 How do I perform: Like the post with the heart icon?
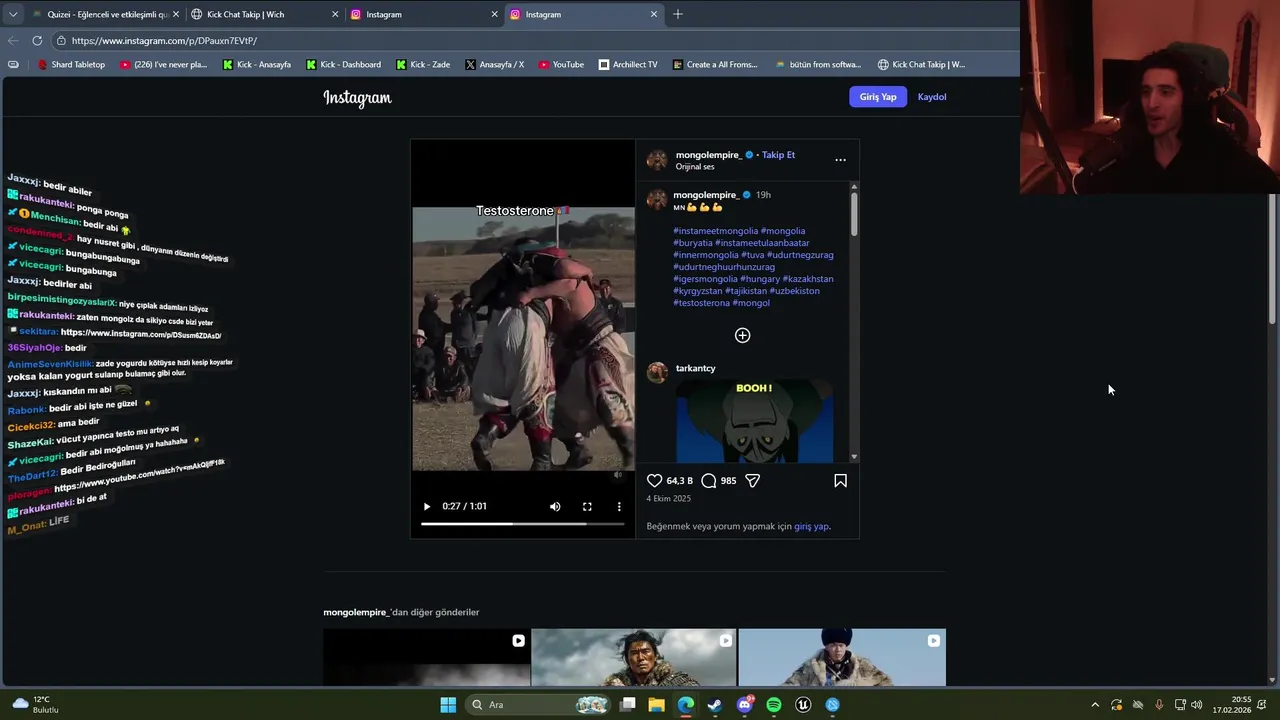click(x=654, y=481)
